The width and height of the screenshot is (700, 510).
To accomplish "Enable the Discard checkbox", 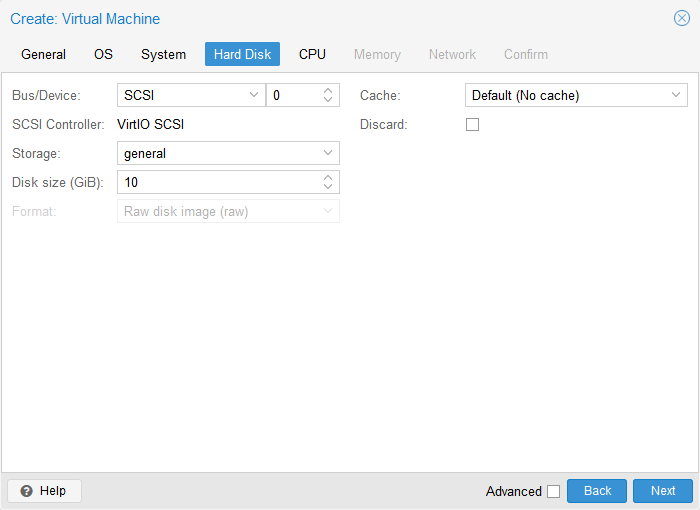I will tap(473, 125).
